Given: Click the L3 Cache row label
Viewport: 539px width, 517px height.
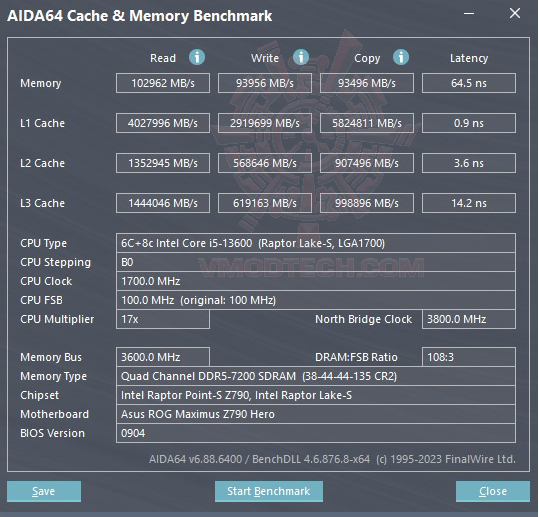Looking at the screenshot, I should pyautogui.click(x=42, y=203).
